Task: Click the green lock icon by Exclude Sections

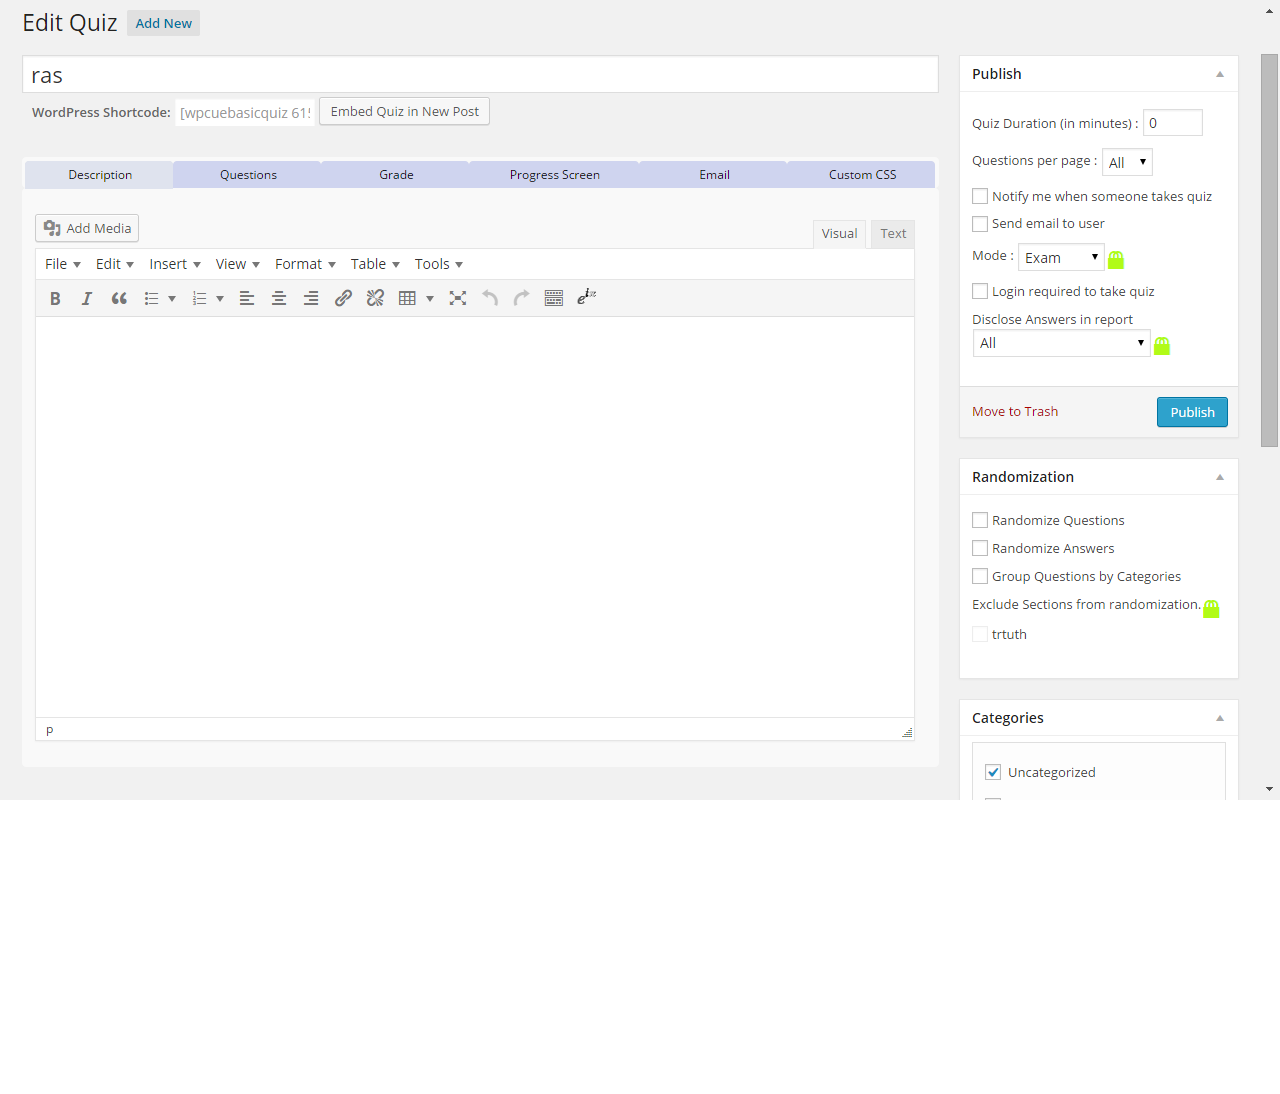Action: coord(1211,609)
